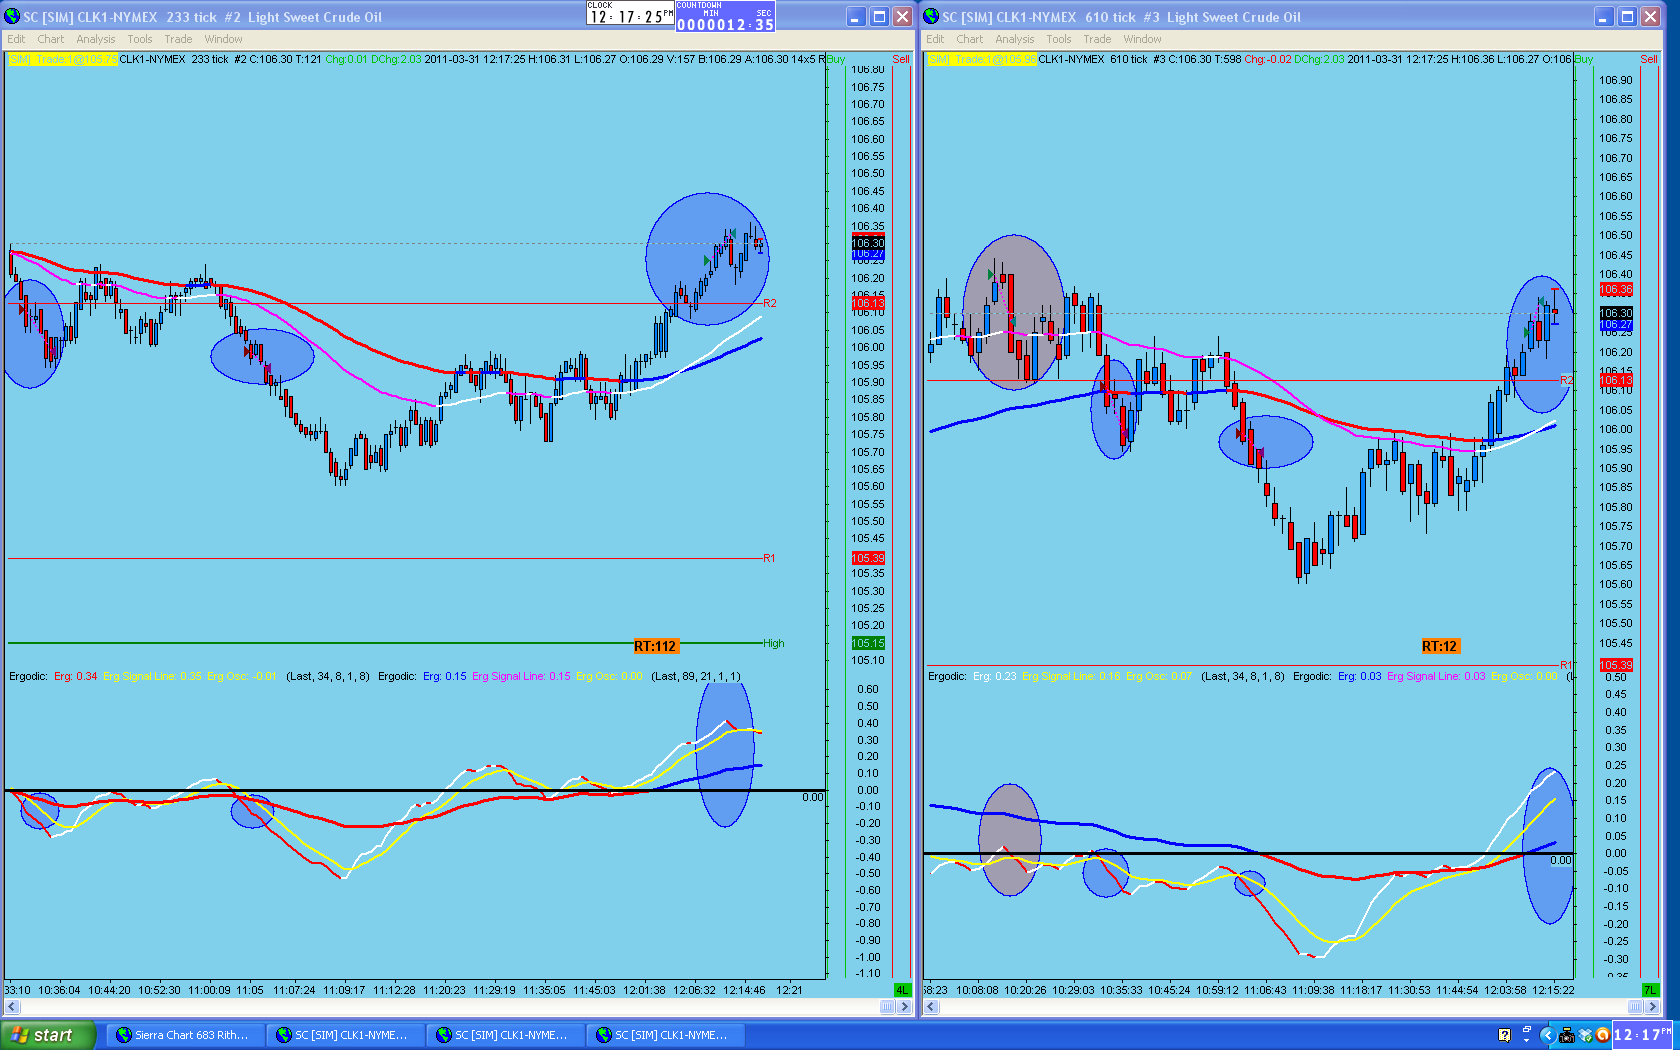Screen dimensions: 1680x1050
Task: Click the help question-mark tray icon
Action: [1504, 1035]
